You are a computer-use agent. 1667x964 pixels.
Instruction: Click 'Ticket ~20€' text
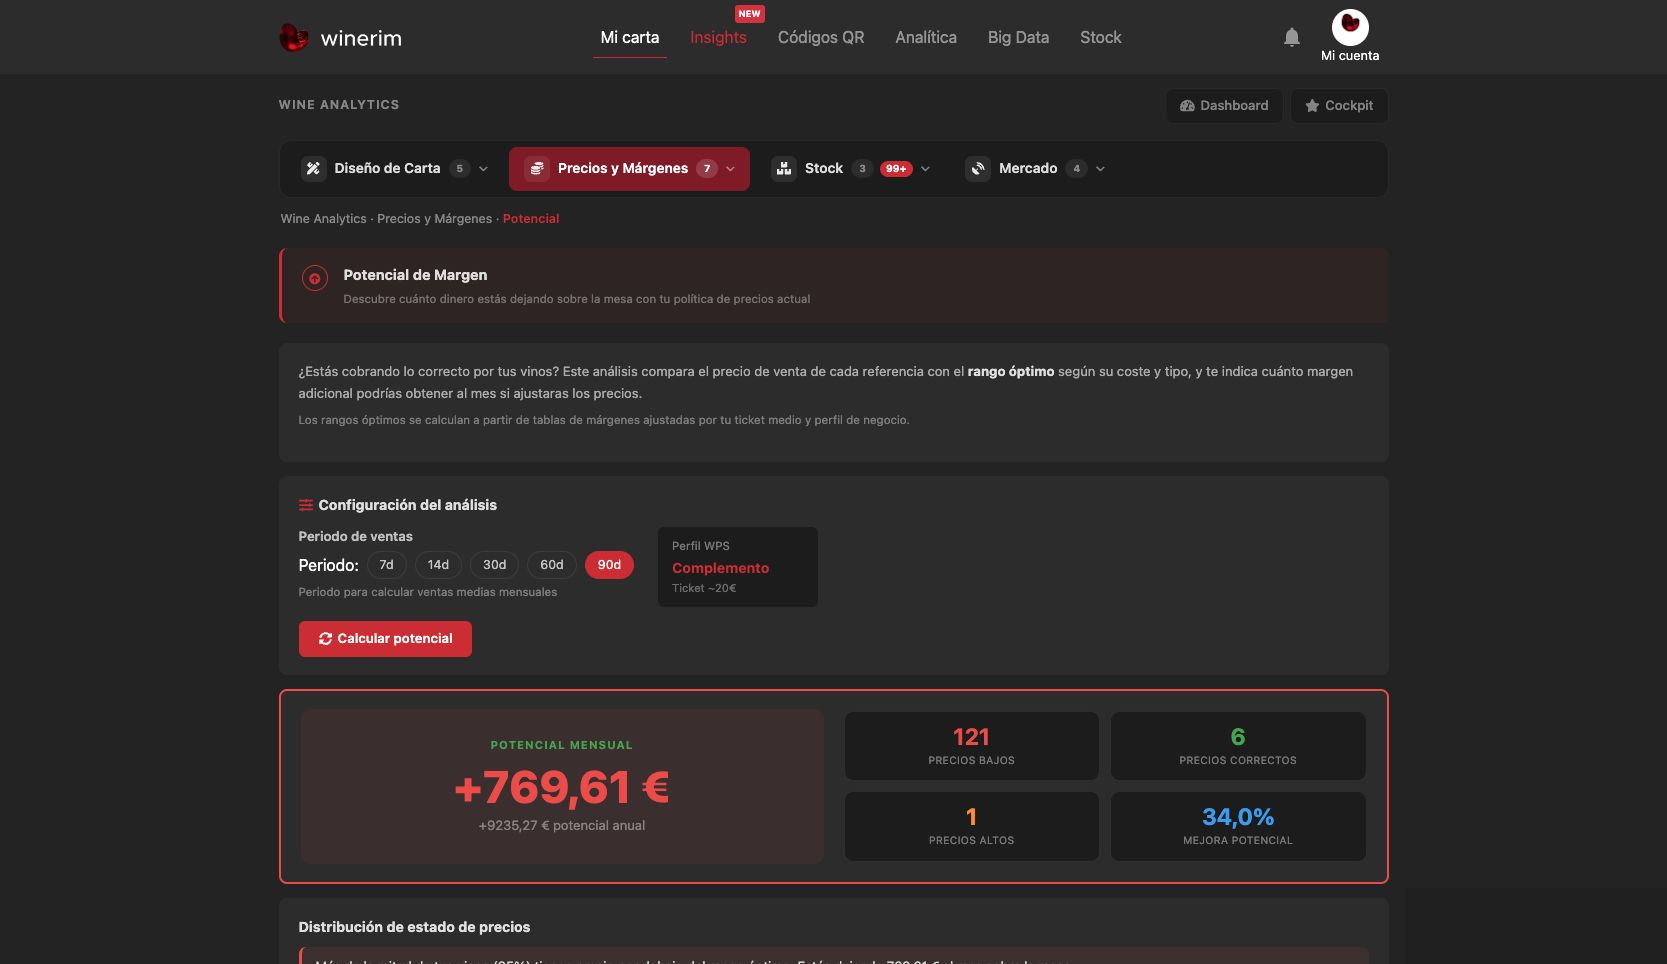(x=704, y=588)
